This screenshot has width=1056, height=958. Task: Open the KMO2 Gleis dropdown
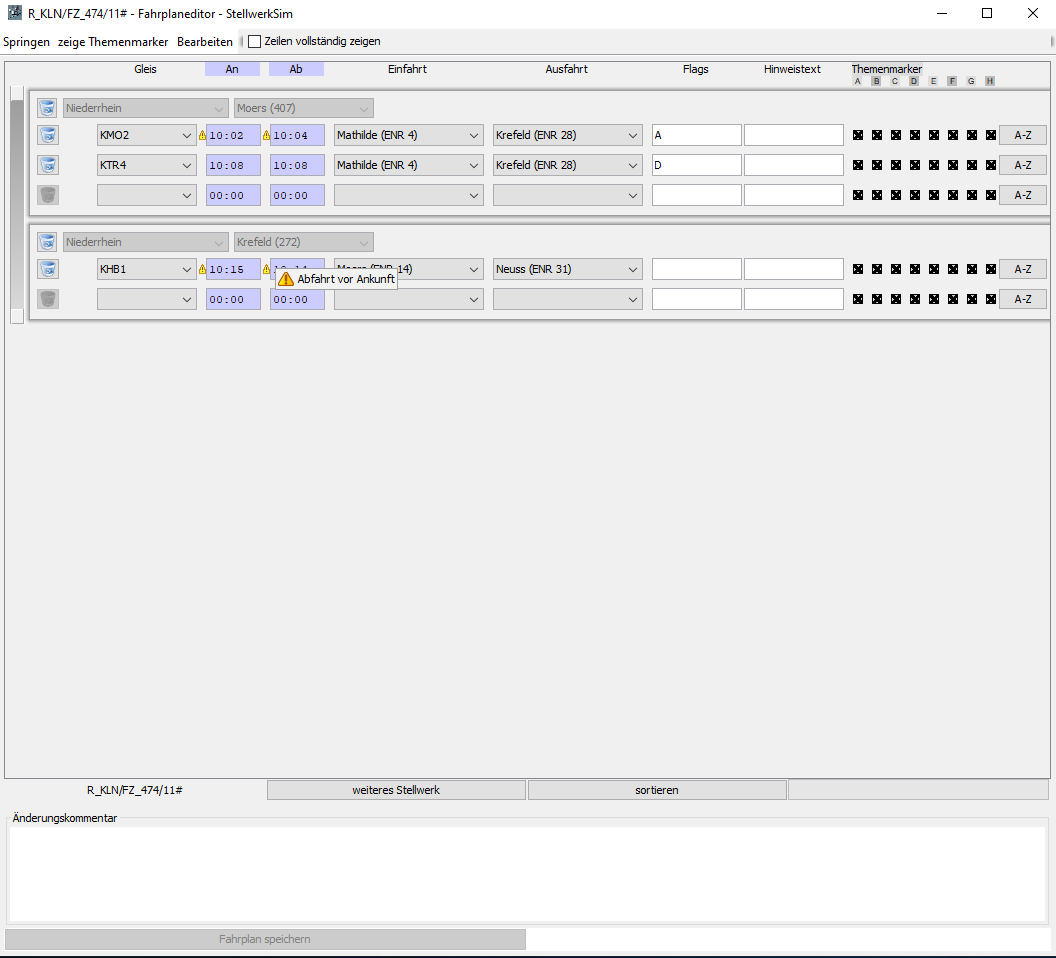point(187,136)
